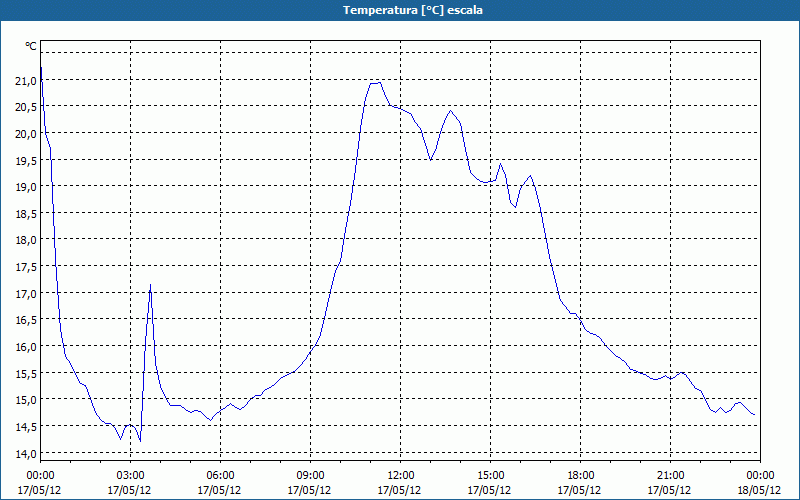
Task: Click the "Temperatura [°C] escala" chart title
Action: pos(413,10)
